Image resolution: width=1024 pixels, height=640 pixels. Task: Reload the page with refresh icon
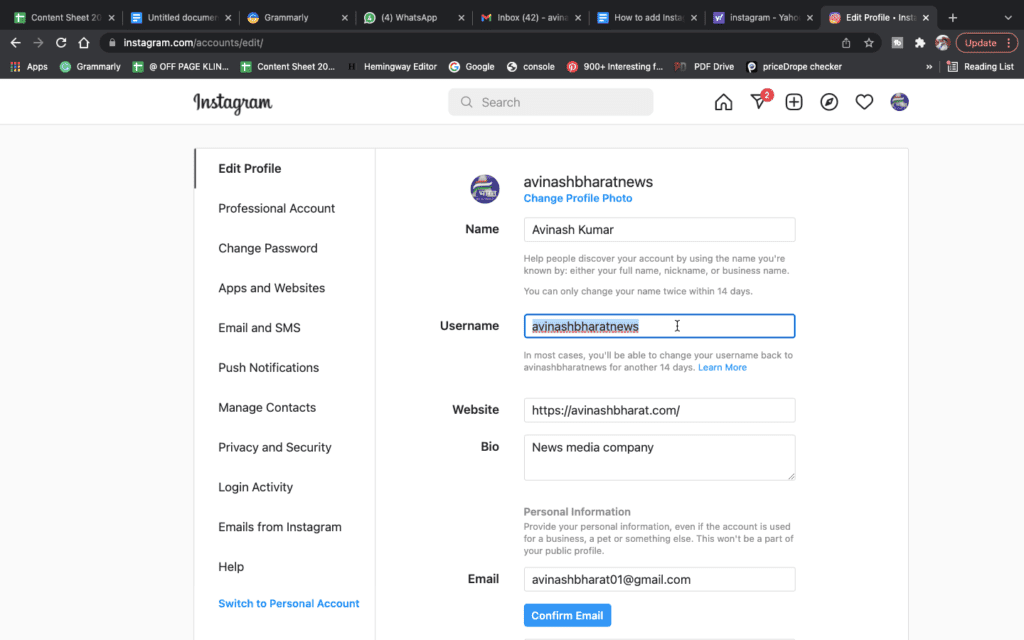click(x=61, y=42)
